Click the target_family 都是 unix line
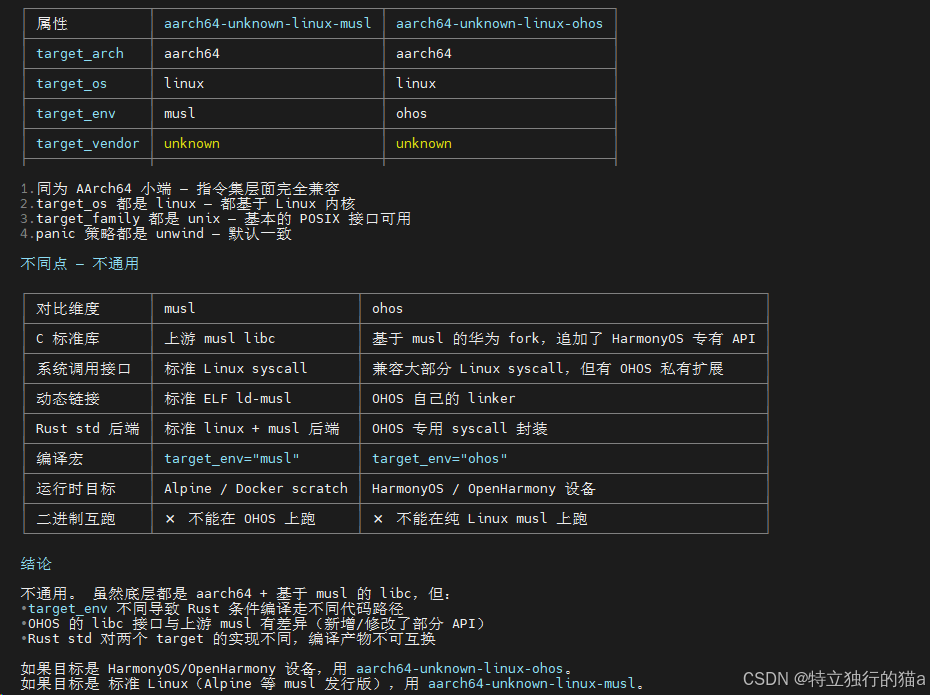 click(x=216, y=219)
